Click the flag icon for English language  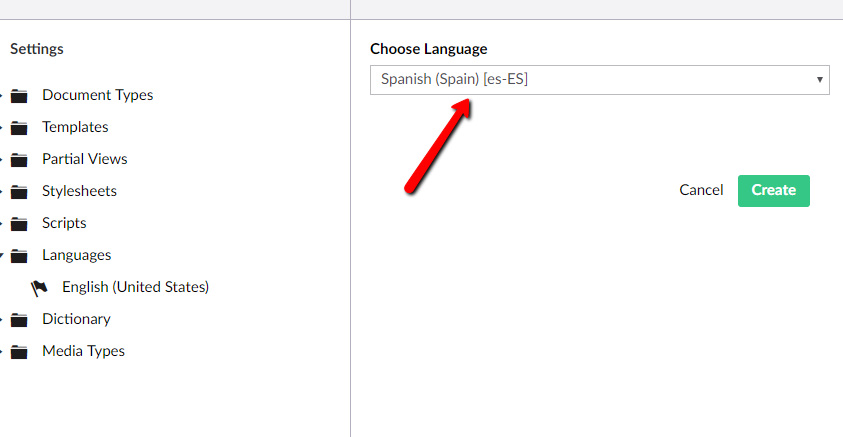point(39,288)
